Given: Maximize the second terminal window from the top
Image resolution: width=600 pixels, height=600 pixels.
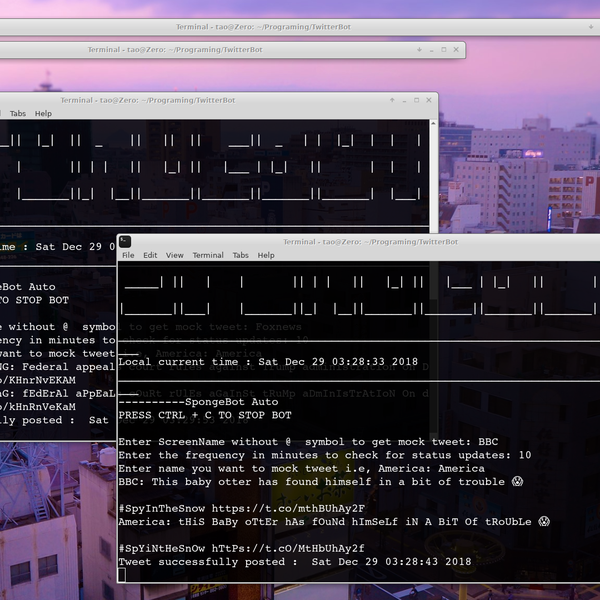Looking at the screenshot, I should [x=445, y=49].
